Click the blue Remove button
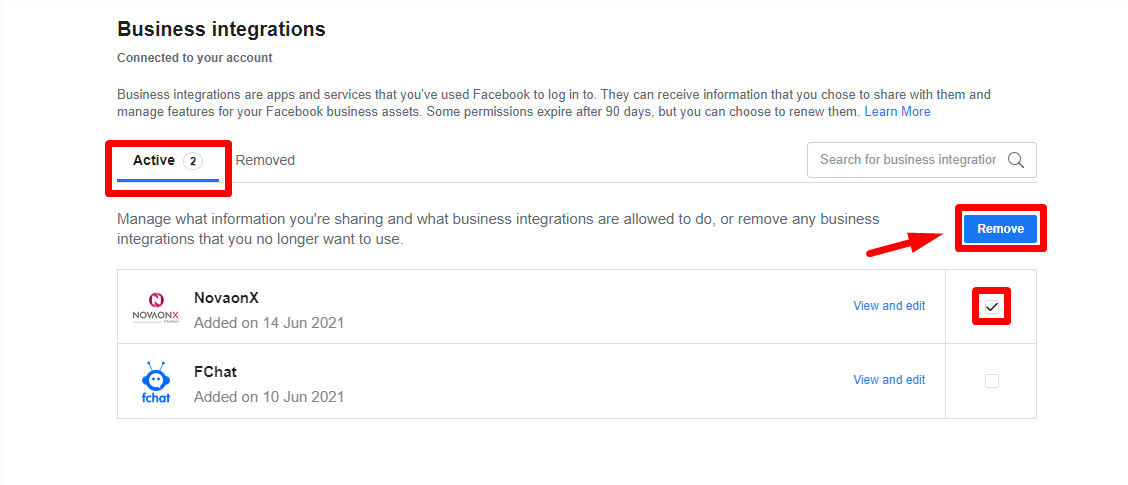This screenshot has width=1128, height=485. coord(1001,229)
